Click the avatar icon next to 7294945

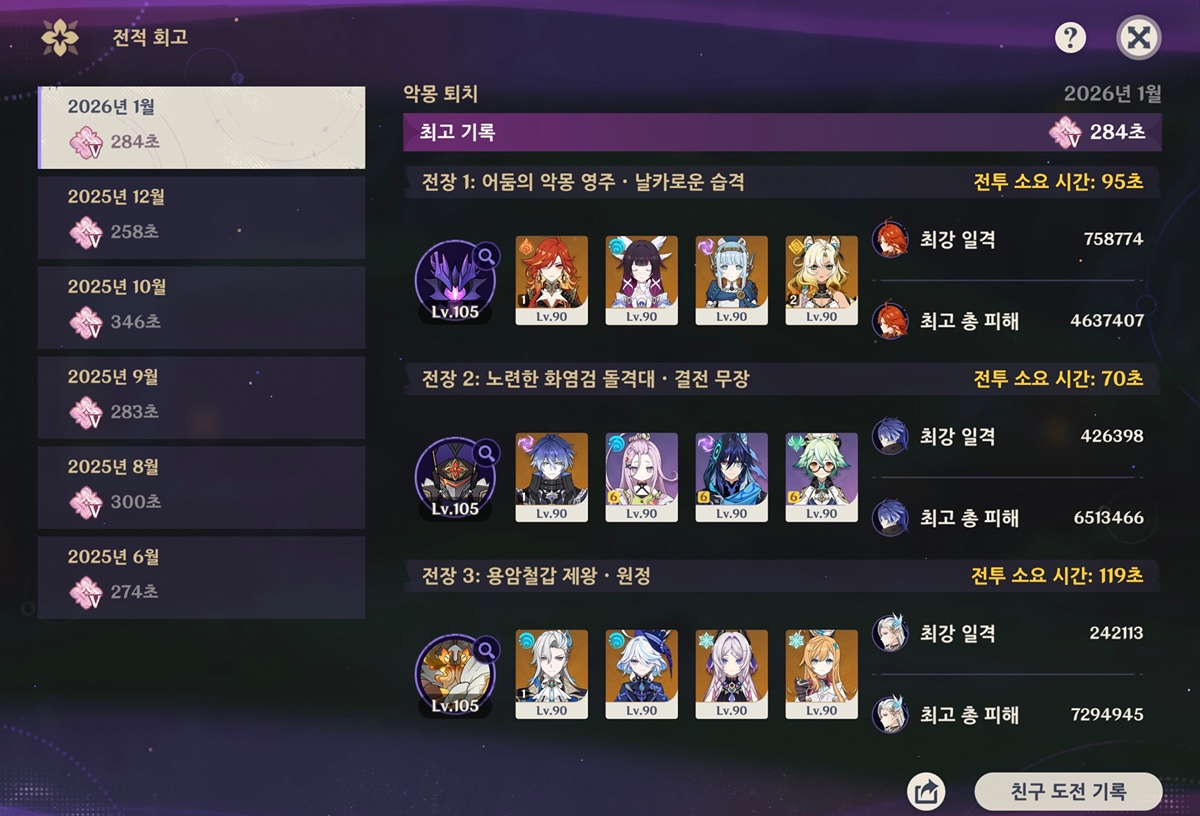coord(890,715)
